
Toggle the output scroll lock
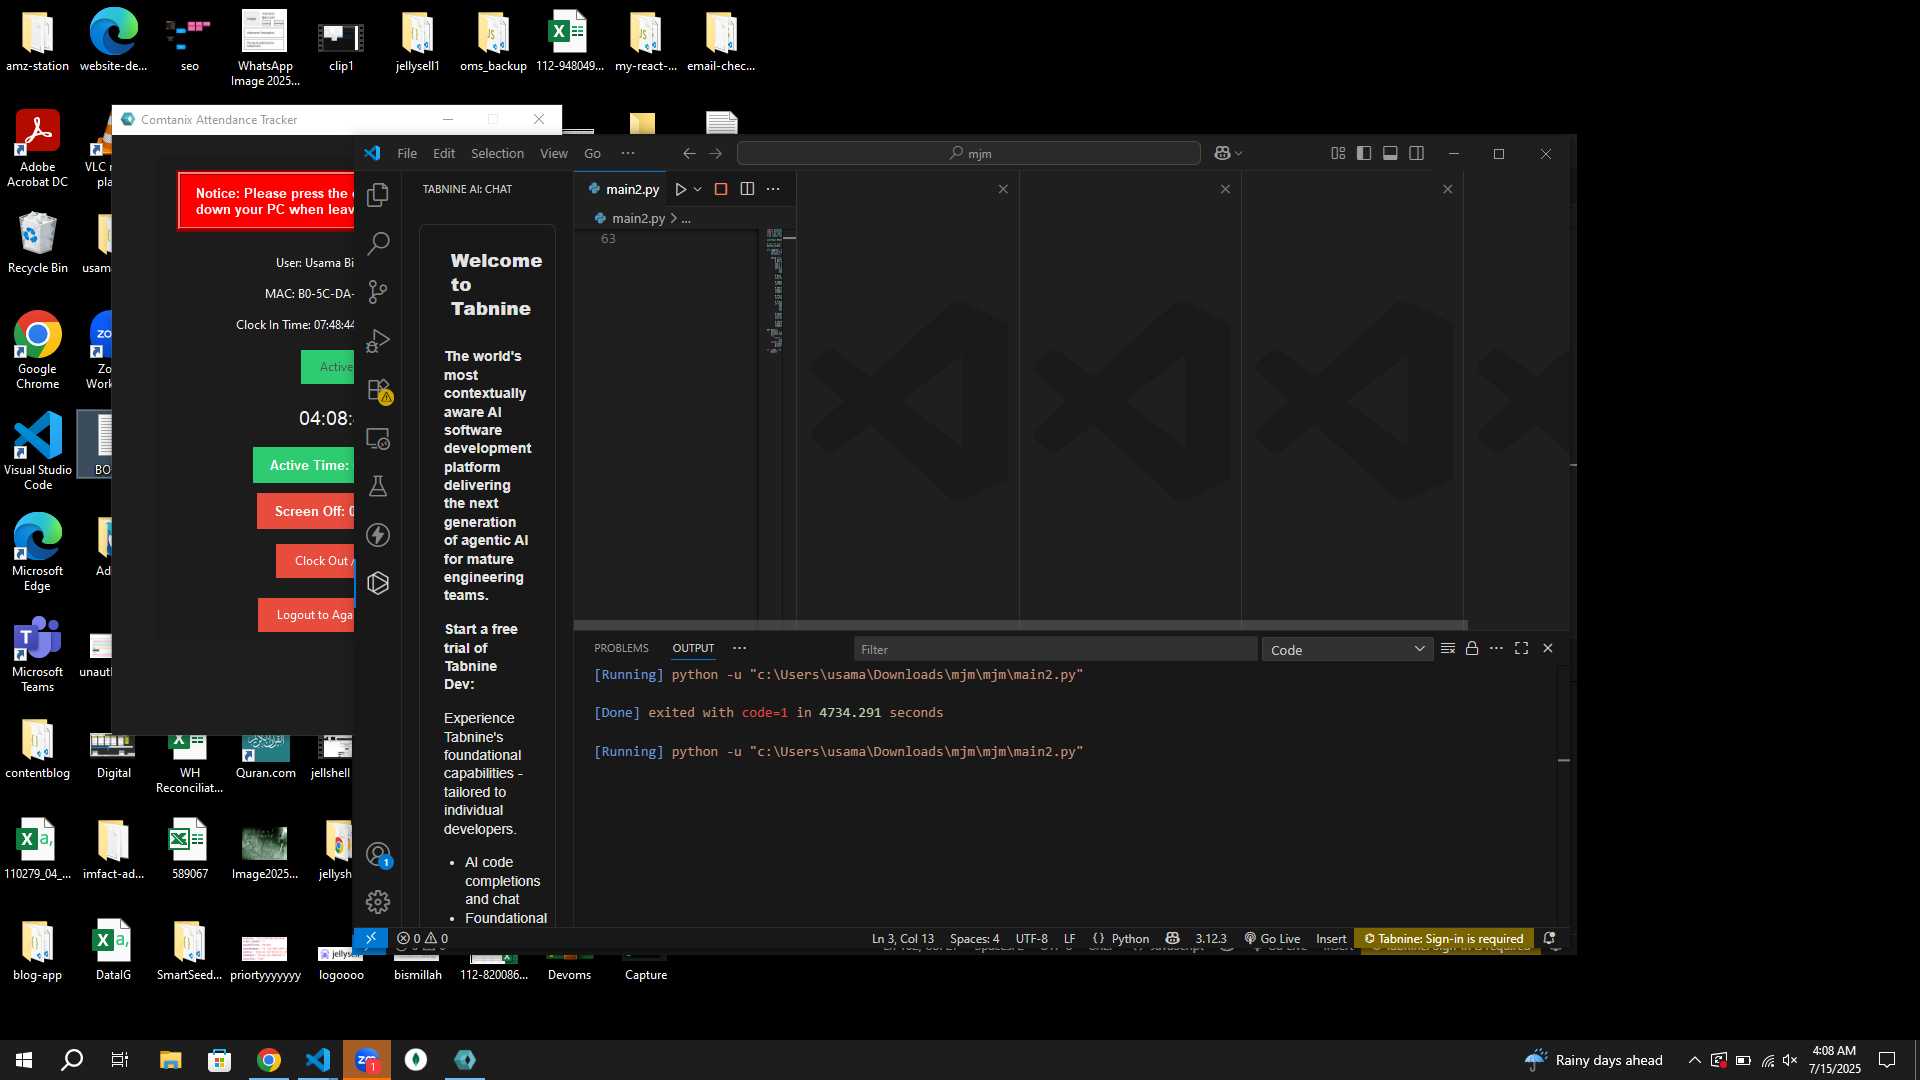pyautogui.click(x=1472, y=648)
